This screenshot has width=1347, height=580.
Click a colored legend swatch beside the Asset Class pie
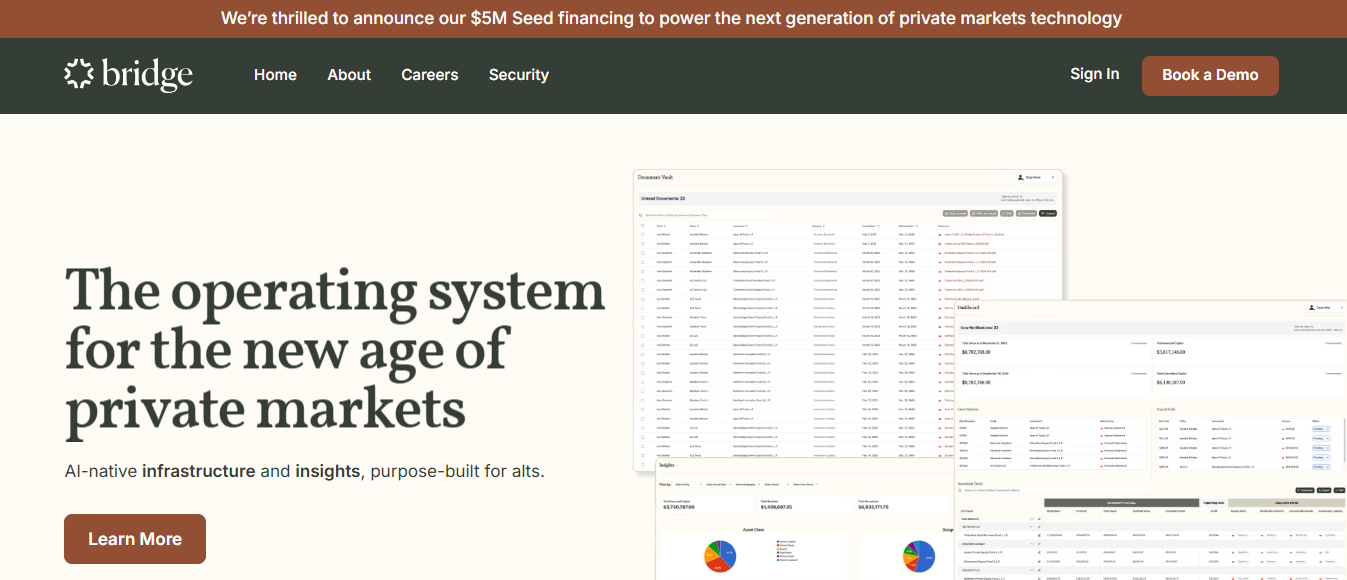pyautogui.click(x=777, y=541)
